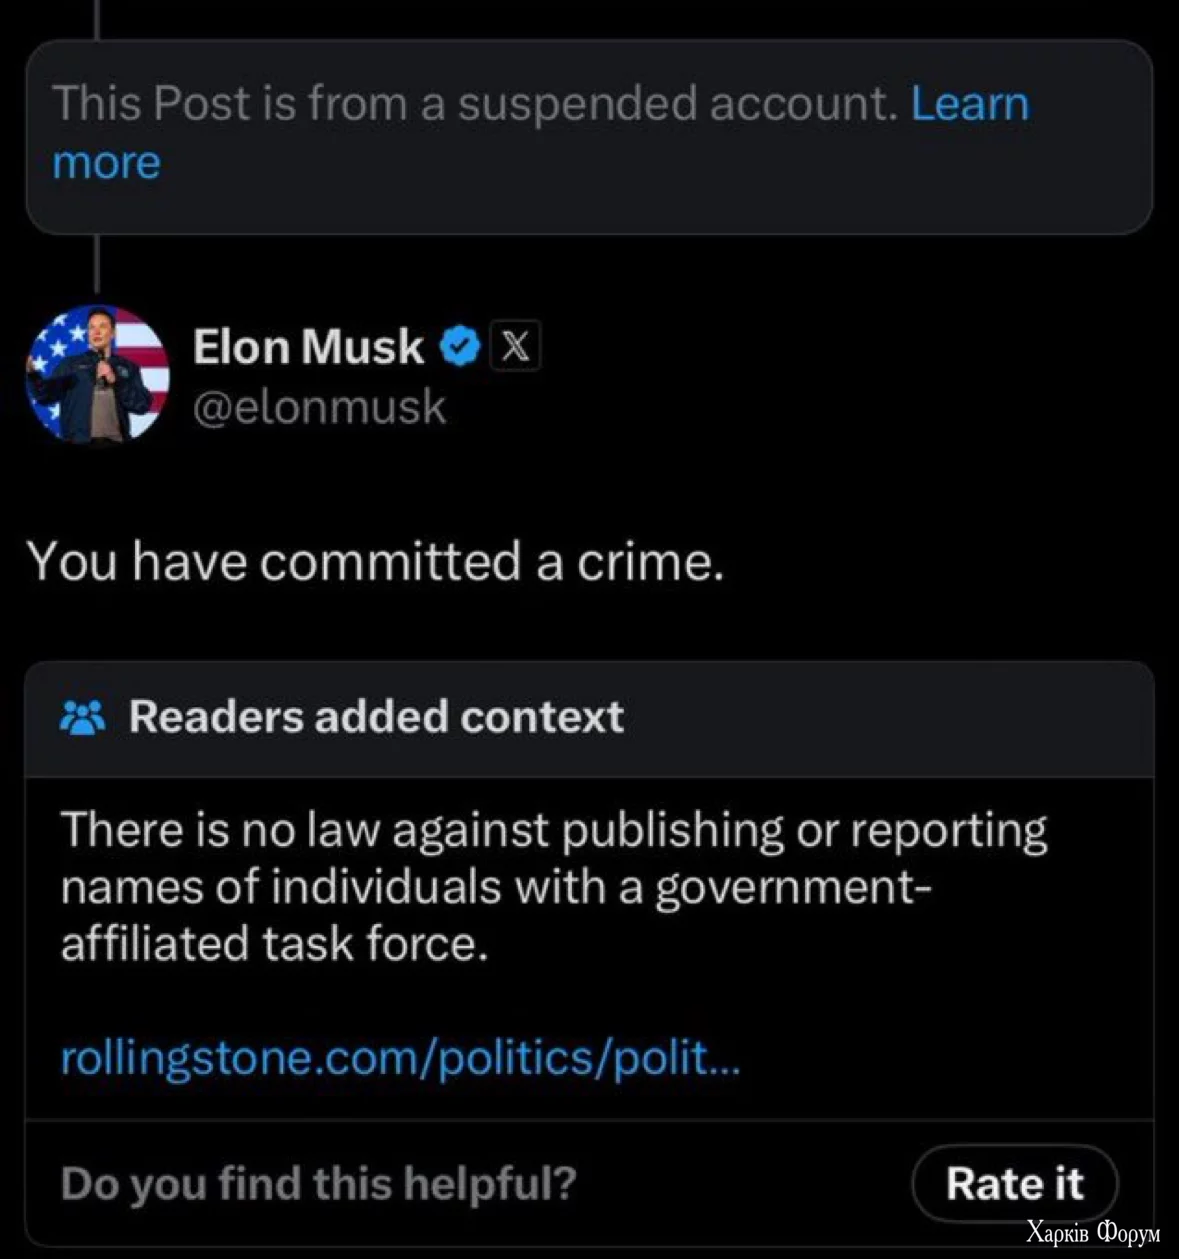The image size is (1179, 1259).
Task: Open the Elon Musk display name
Action: pos(308,347)
